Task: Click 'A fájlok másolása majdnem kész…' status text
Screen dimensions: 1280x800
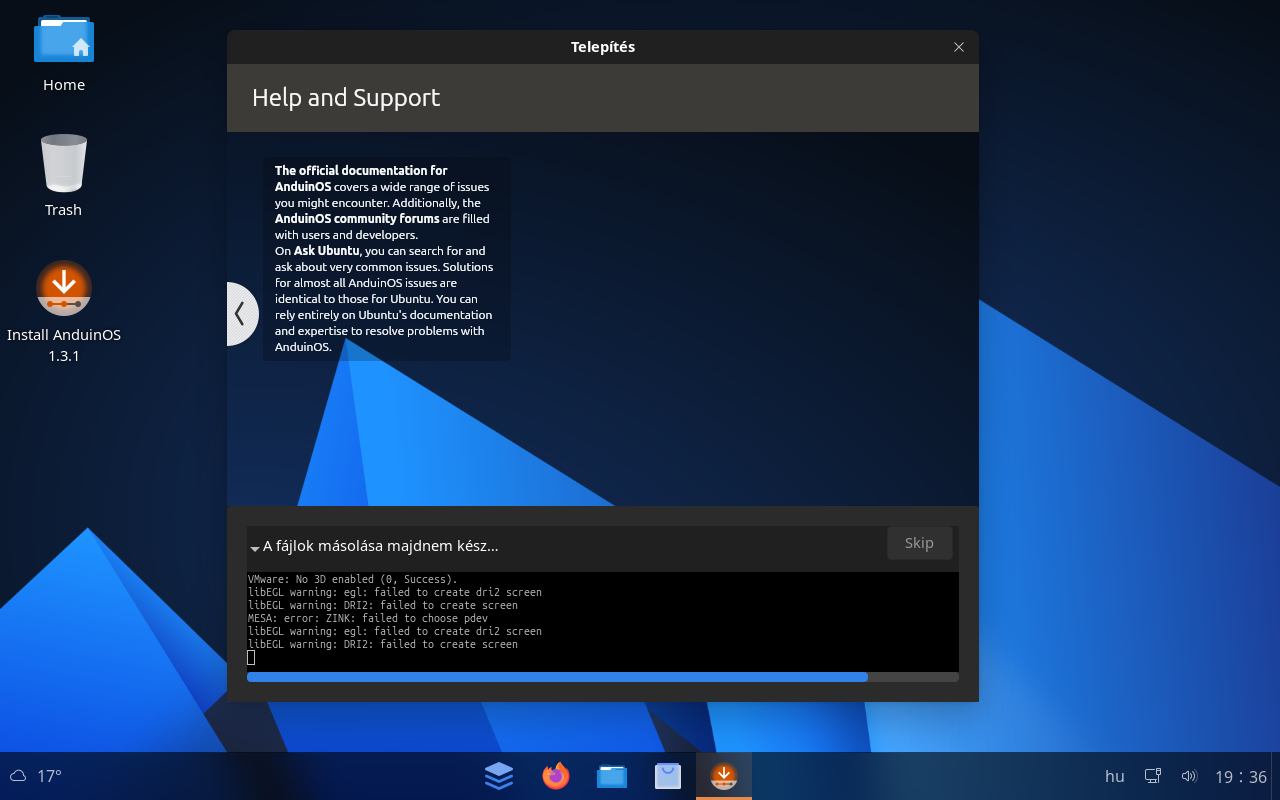Action: [381, 546]
